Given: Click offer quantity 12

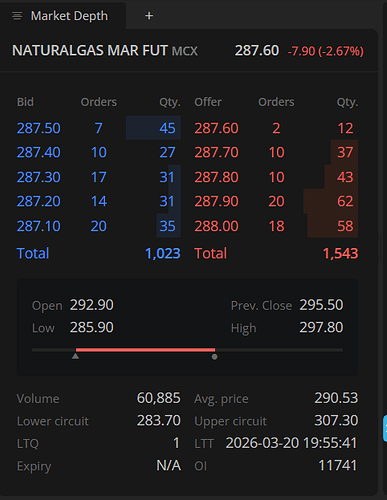Looking at the screenshot, I should click(x=345, y=128).
